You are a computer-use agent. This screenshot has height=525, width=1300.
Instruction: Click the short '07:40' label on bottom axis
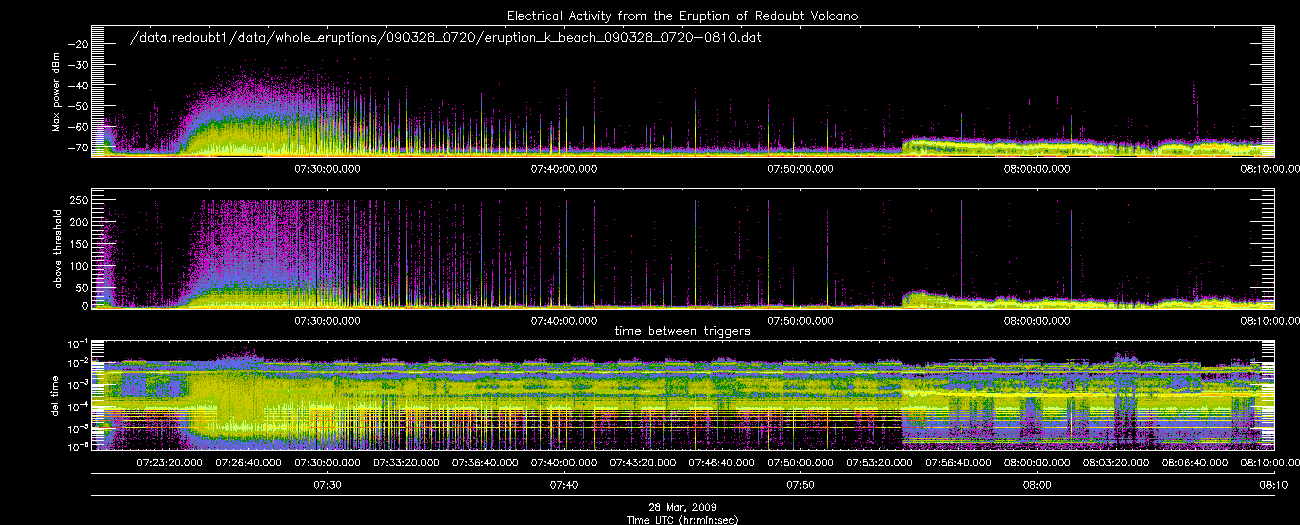pos(564,484)
